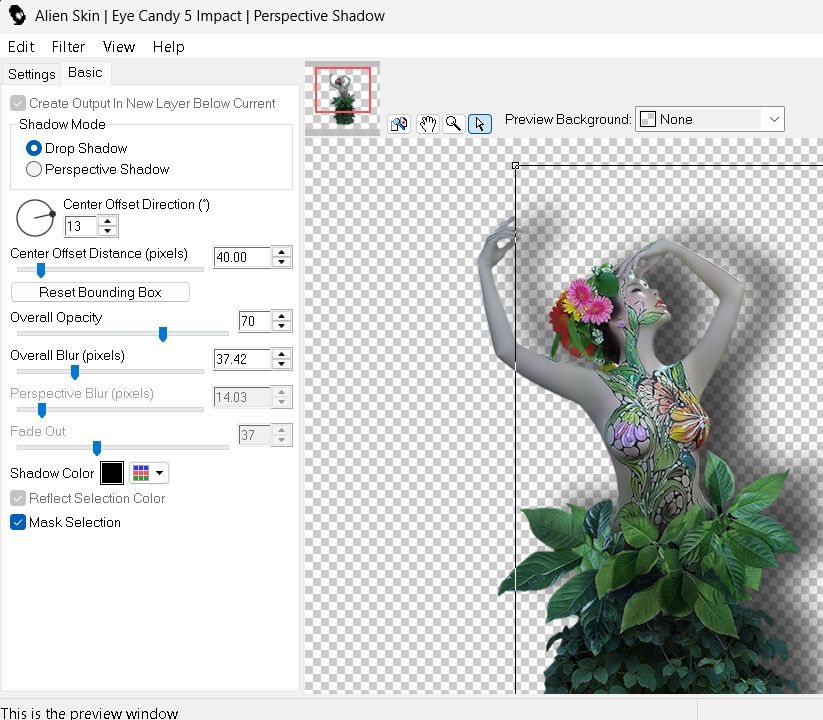The width and height of the screenshot is (823, 720).
Task: Select the arrow pointer tool
Action: click(x=480, y=124)
